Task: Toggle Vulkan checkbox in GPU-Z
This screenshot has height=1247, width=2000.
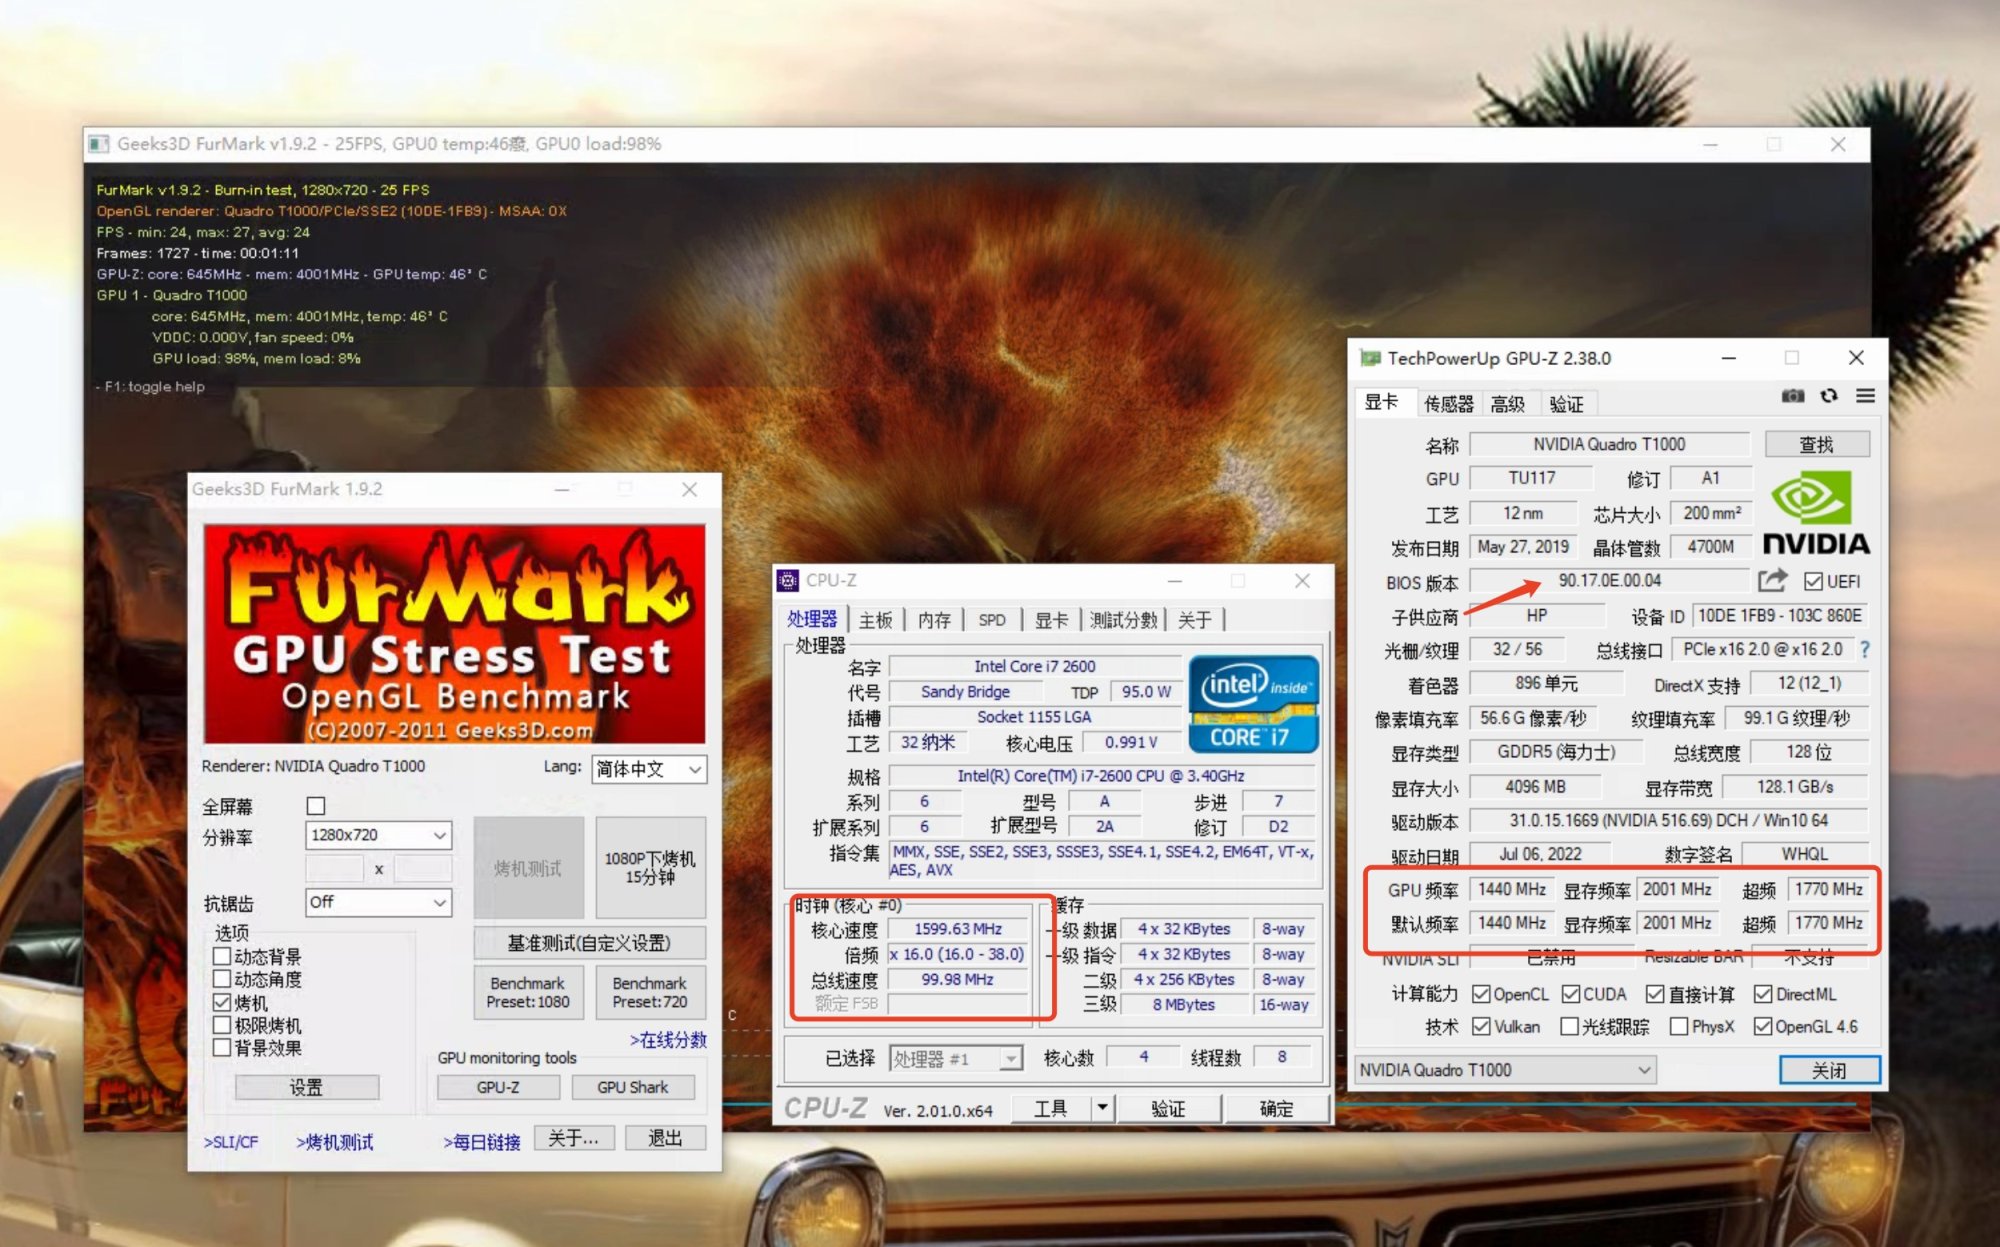Action: (x=1482, y=1026)
